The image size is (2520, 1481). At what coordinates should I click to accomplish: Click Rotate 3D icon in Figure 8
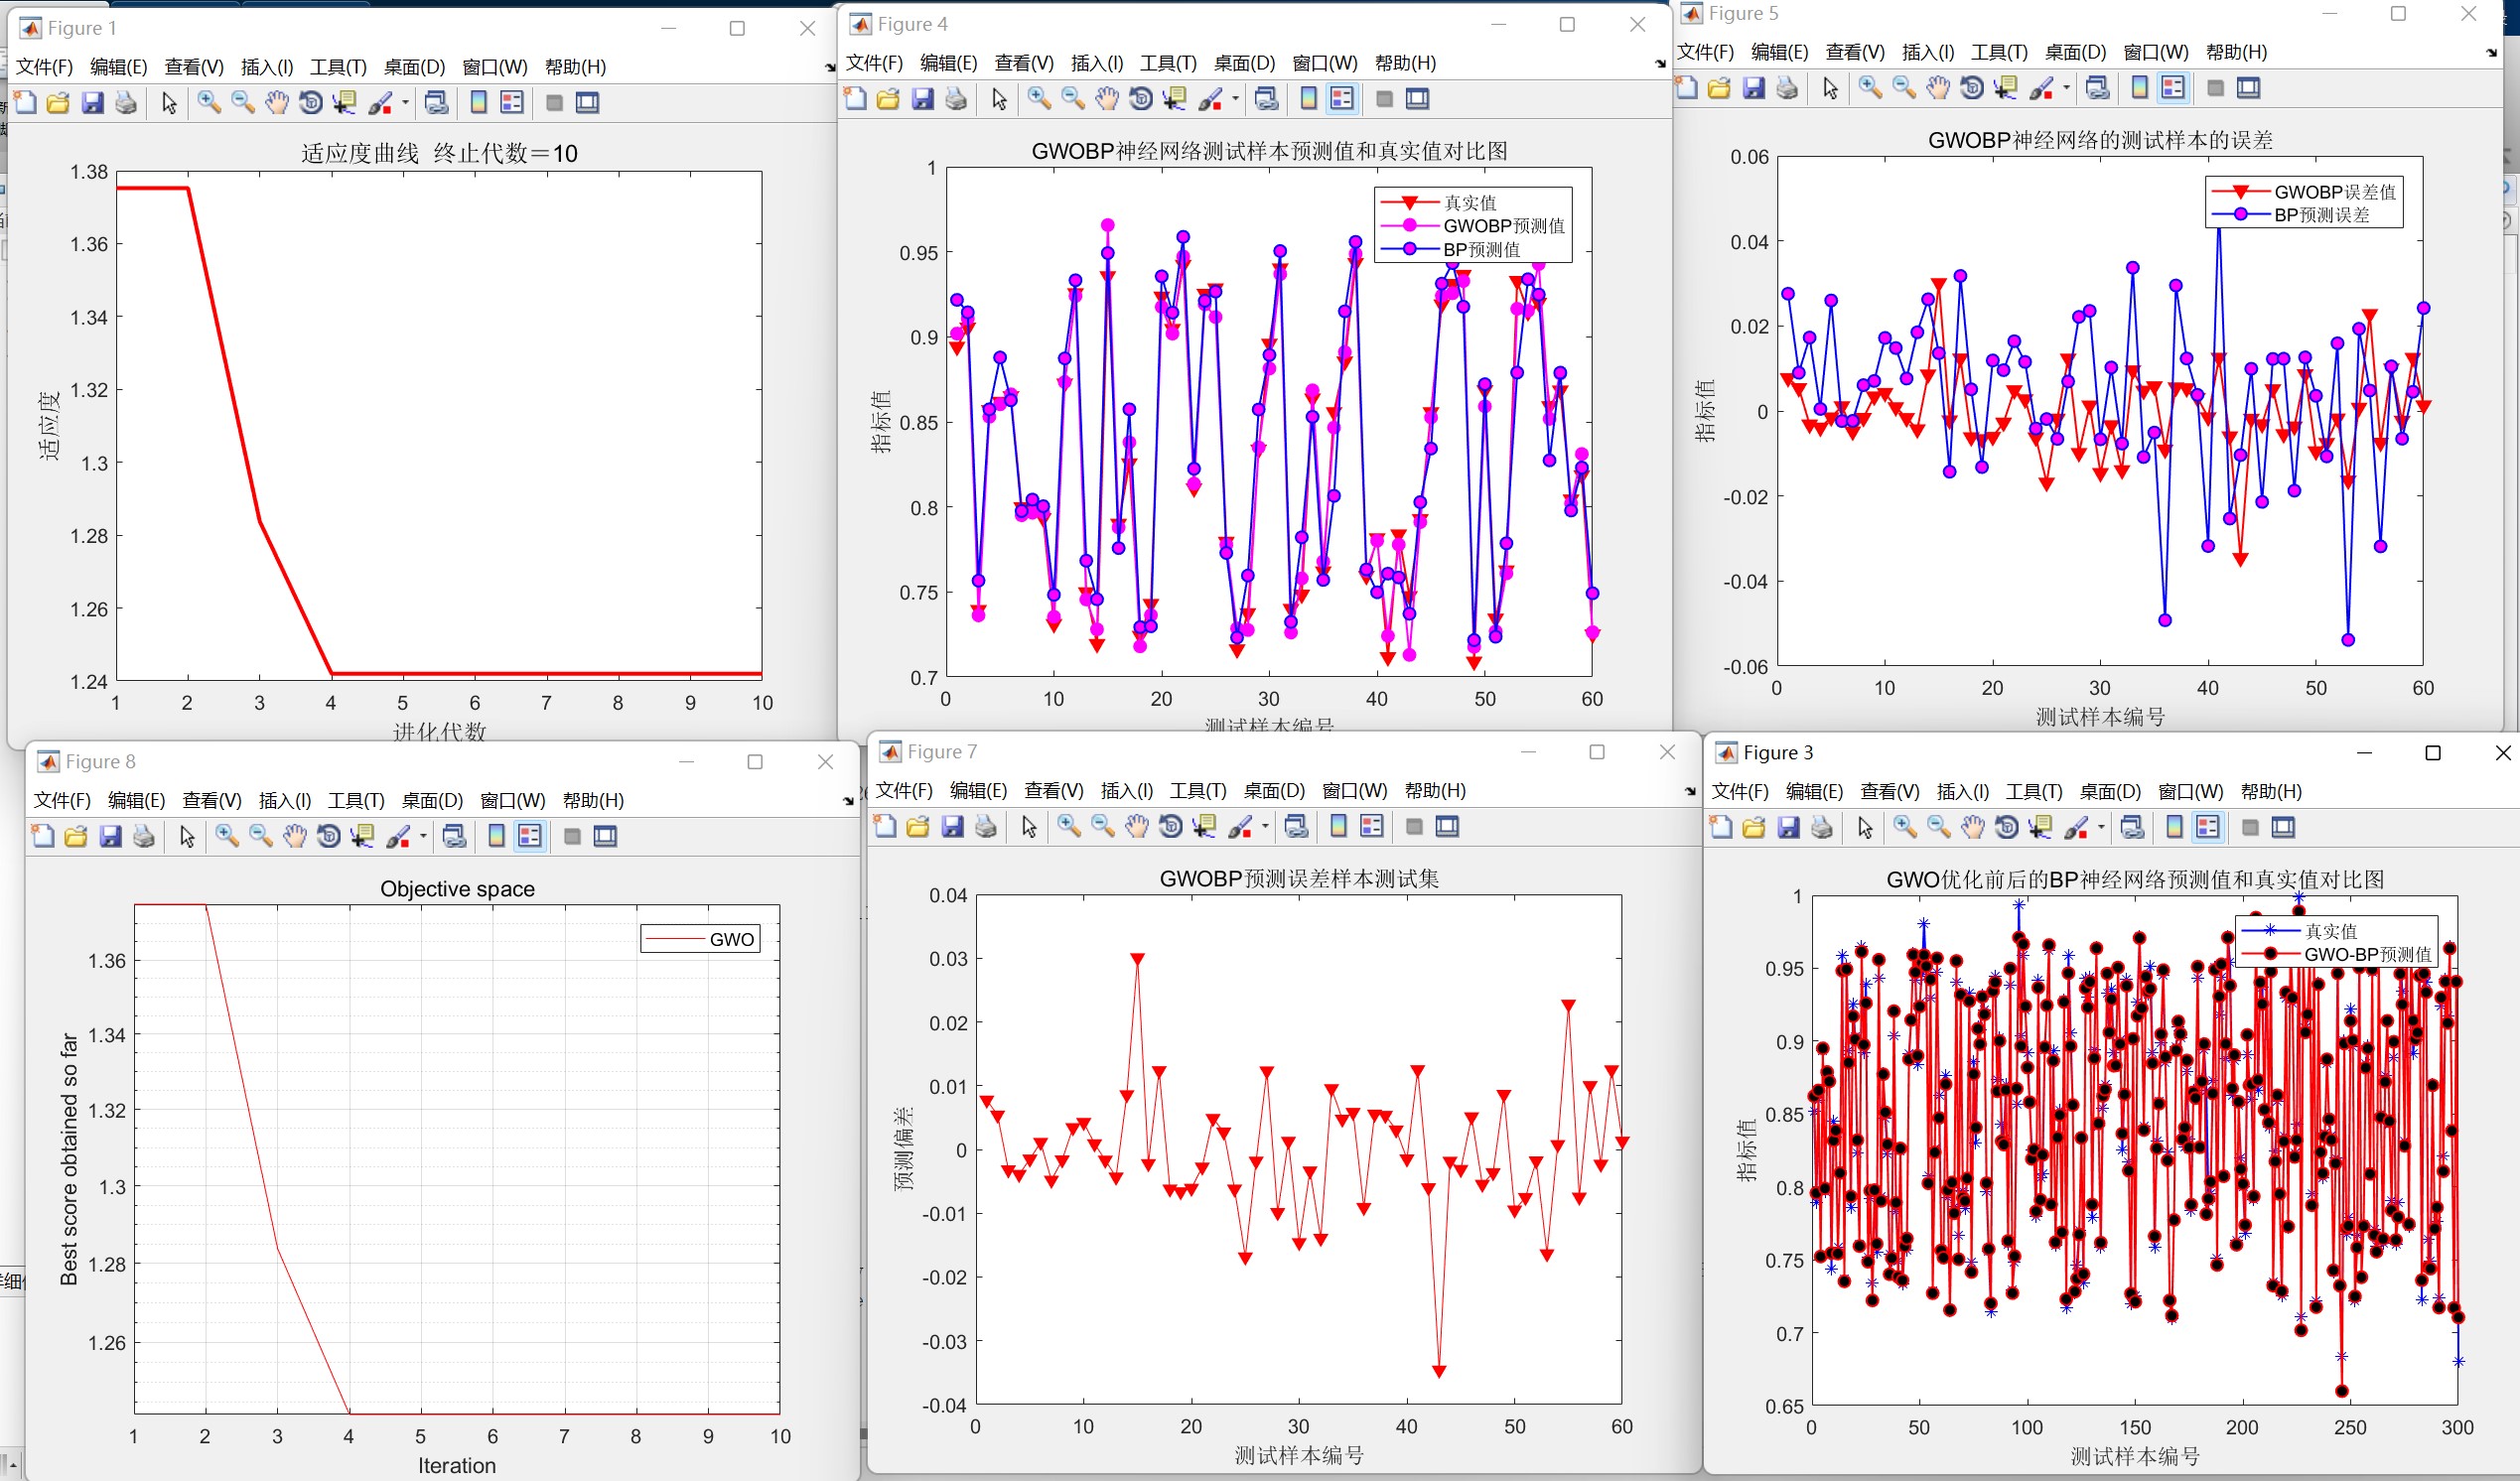(328, 836)
